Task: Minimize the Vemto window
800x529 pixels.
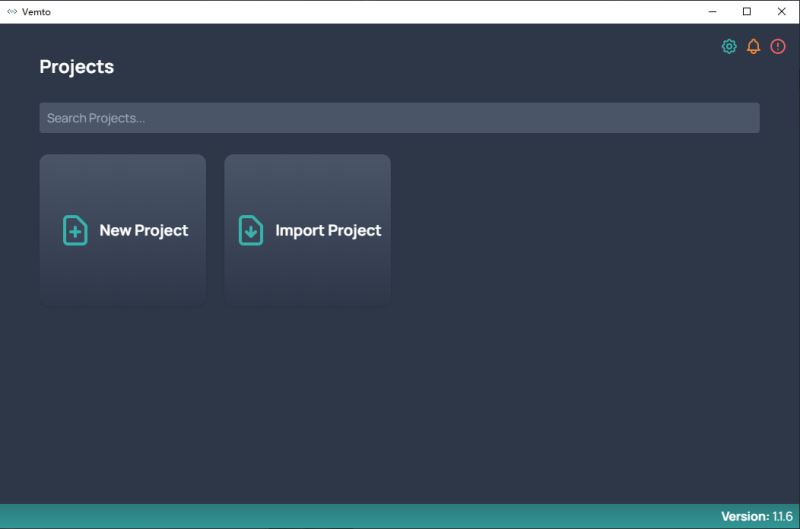Action: click(x=713, y=11)
